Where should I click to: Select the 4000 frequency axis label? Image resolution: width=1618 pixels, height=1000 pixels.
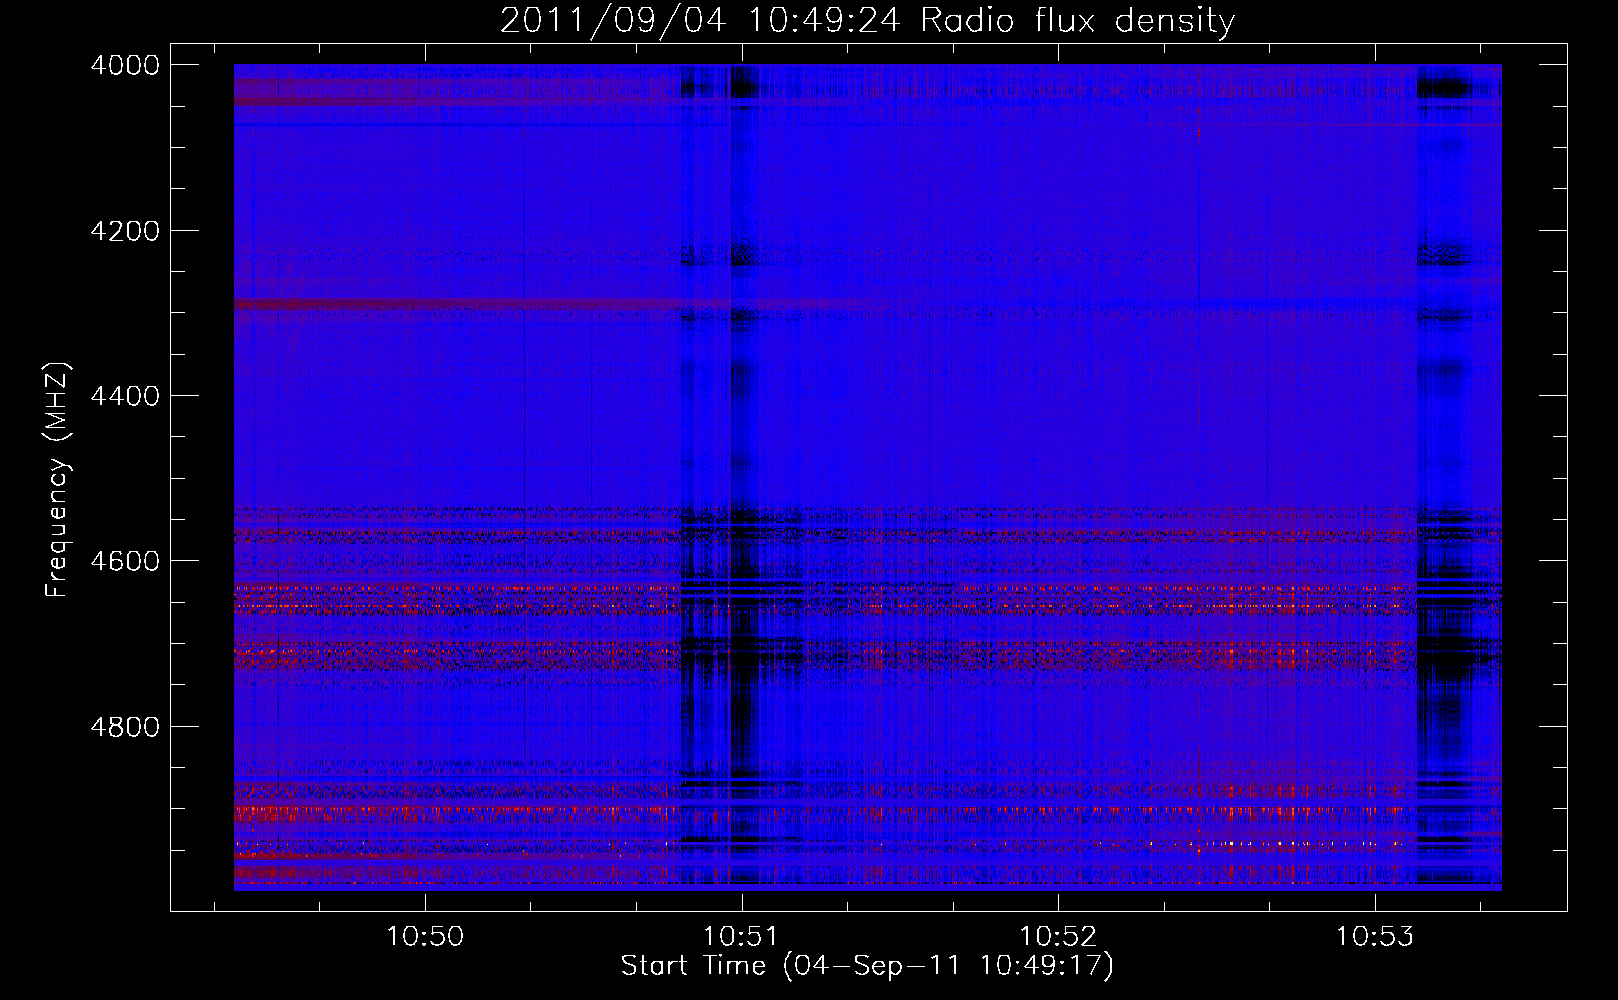click(x=125, y=65)
